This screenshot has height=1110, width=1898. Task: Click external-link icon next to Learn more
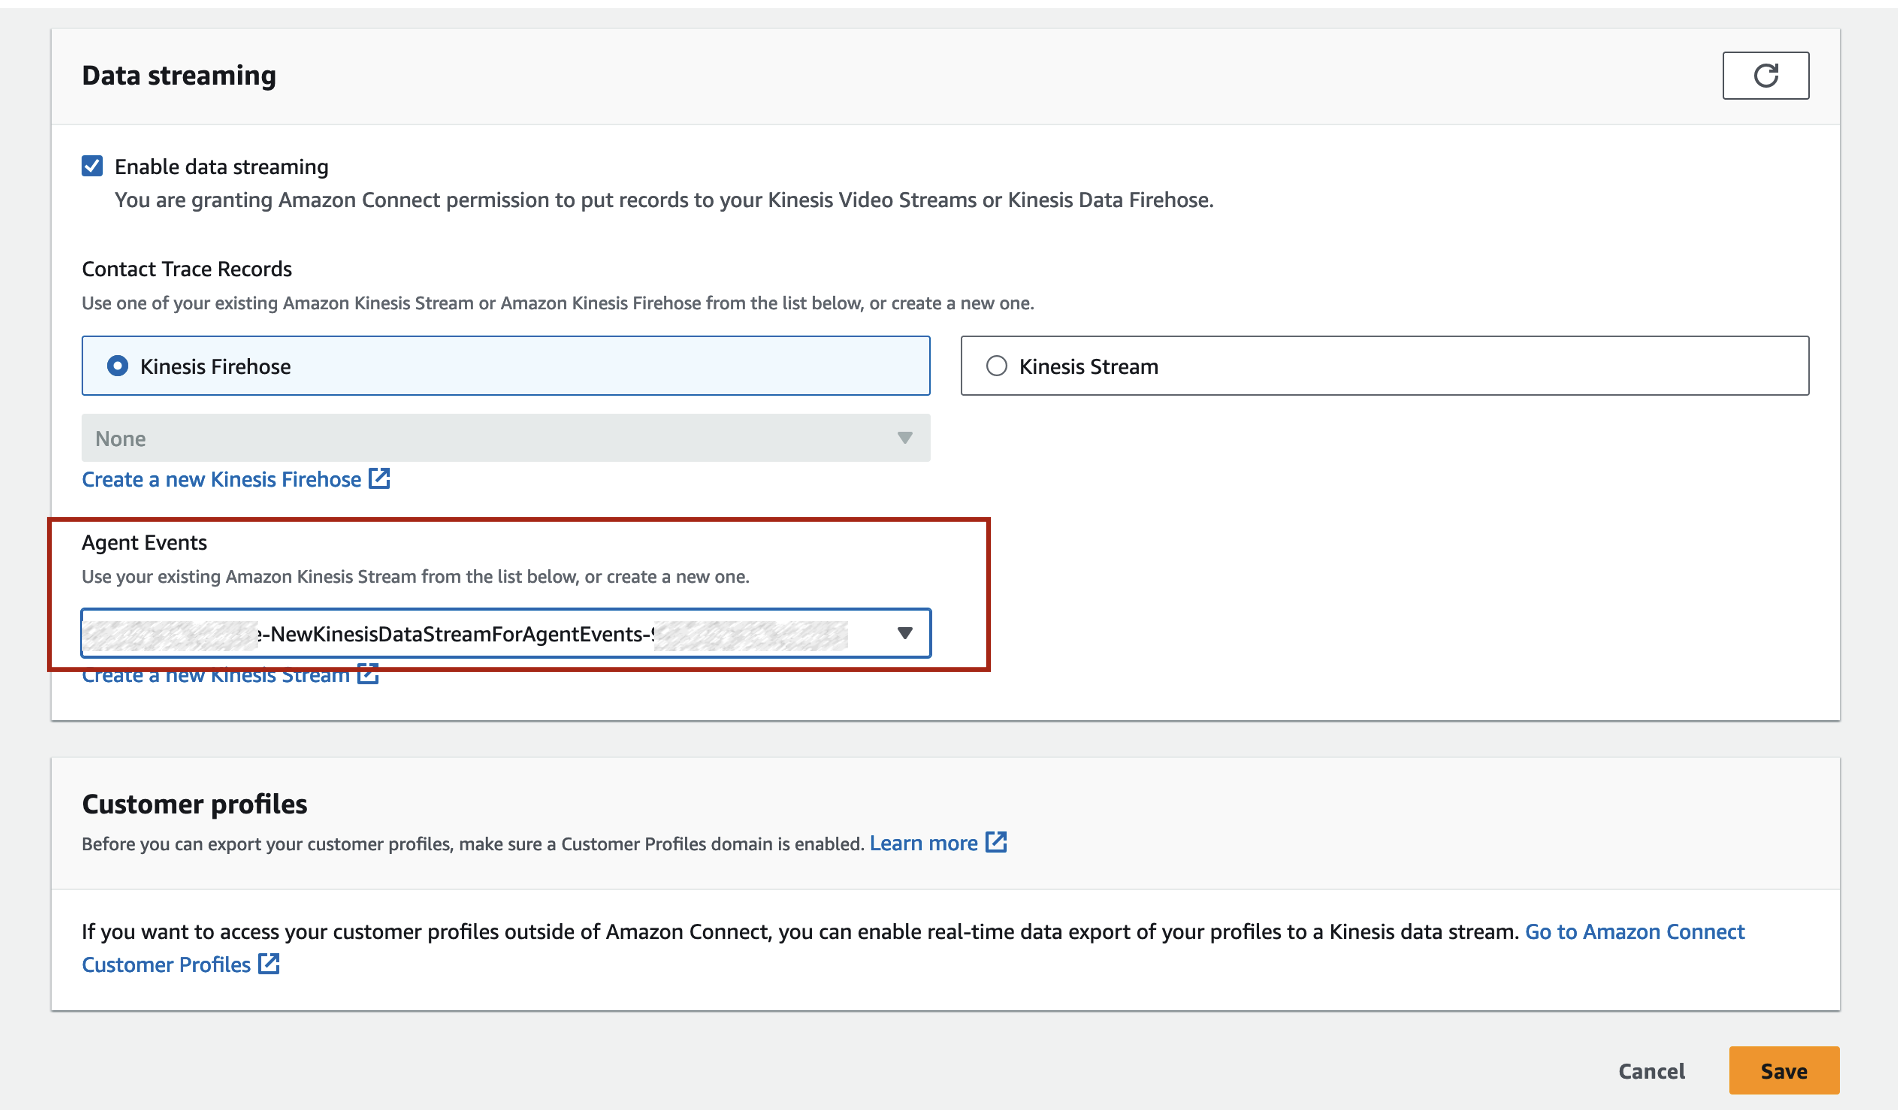click(996, 842)
